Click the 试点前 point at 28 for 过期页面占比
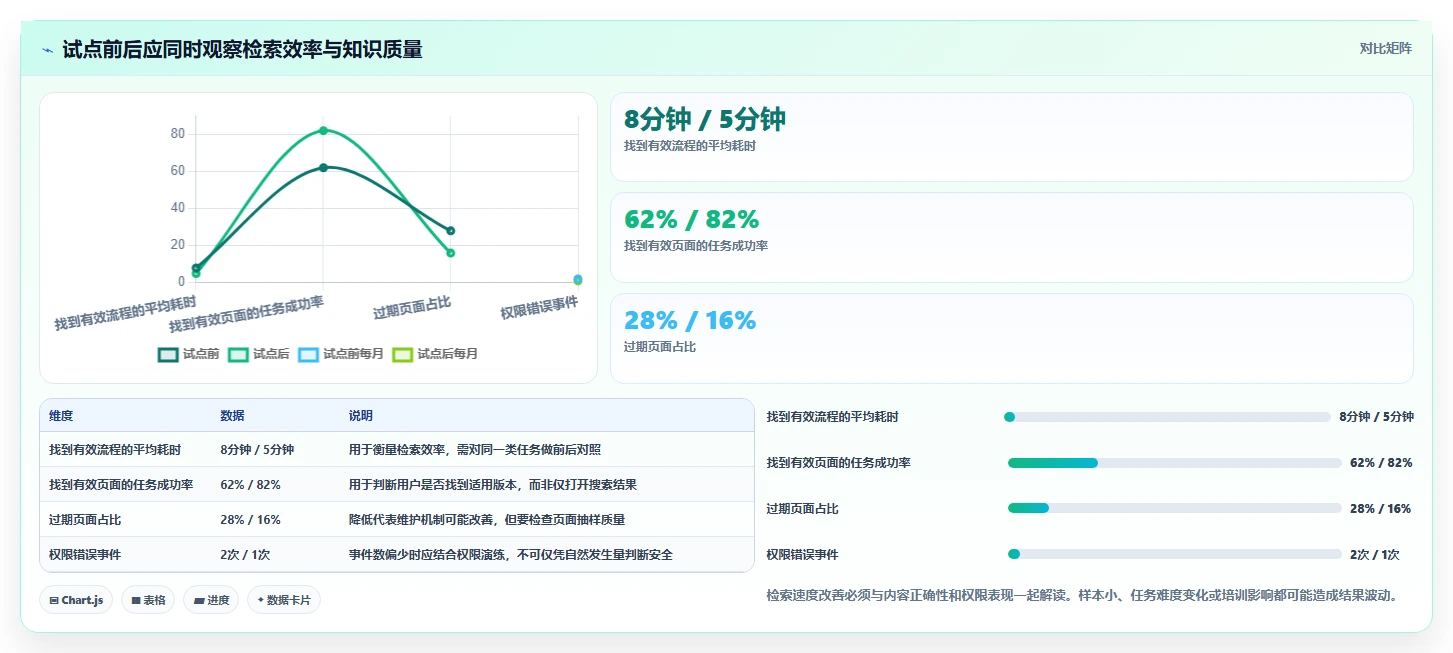Image resolution: width=1453 pixels, height=653 pixels. (x=451, y=231)
